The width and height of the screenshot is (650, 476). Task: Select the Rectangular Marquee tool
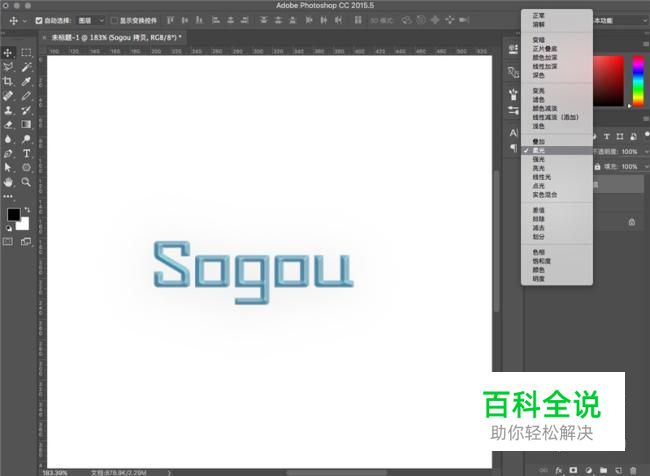click(26, 53)
